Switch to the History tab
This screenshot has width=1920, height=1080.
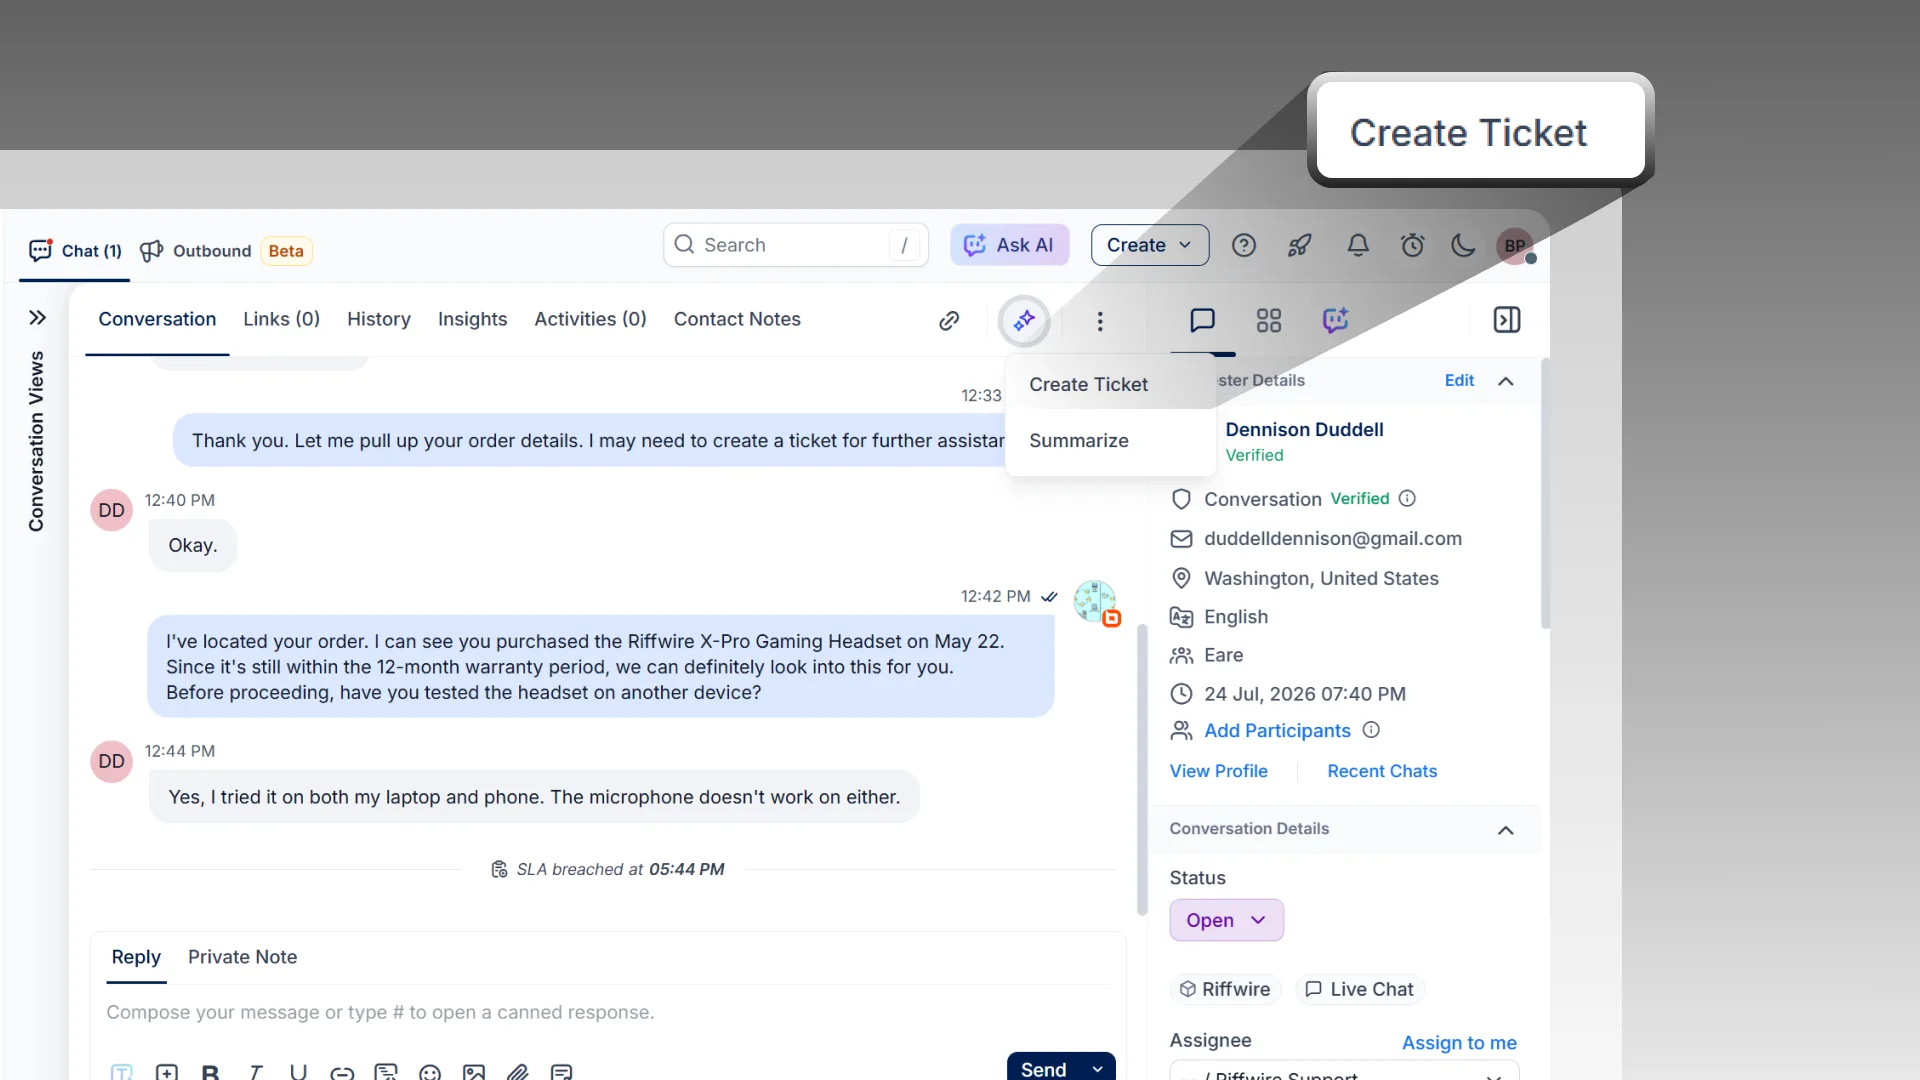(378, 319)
